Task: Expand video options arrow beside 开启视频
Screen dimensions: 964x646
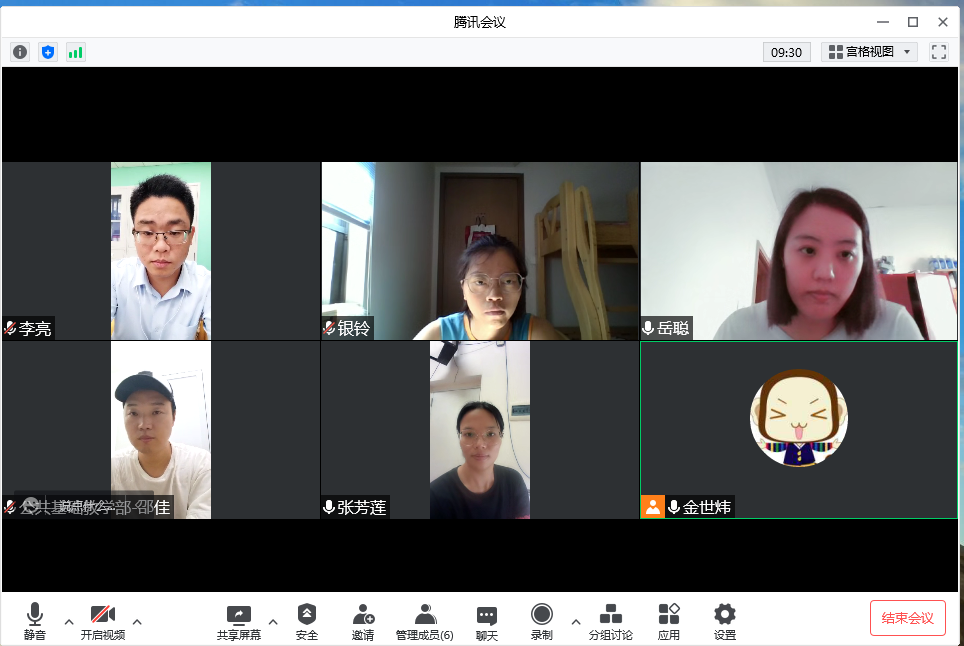Action: [x=137, y=621]
